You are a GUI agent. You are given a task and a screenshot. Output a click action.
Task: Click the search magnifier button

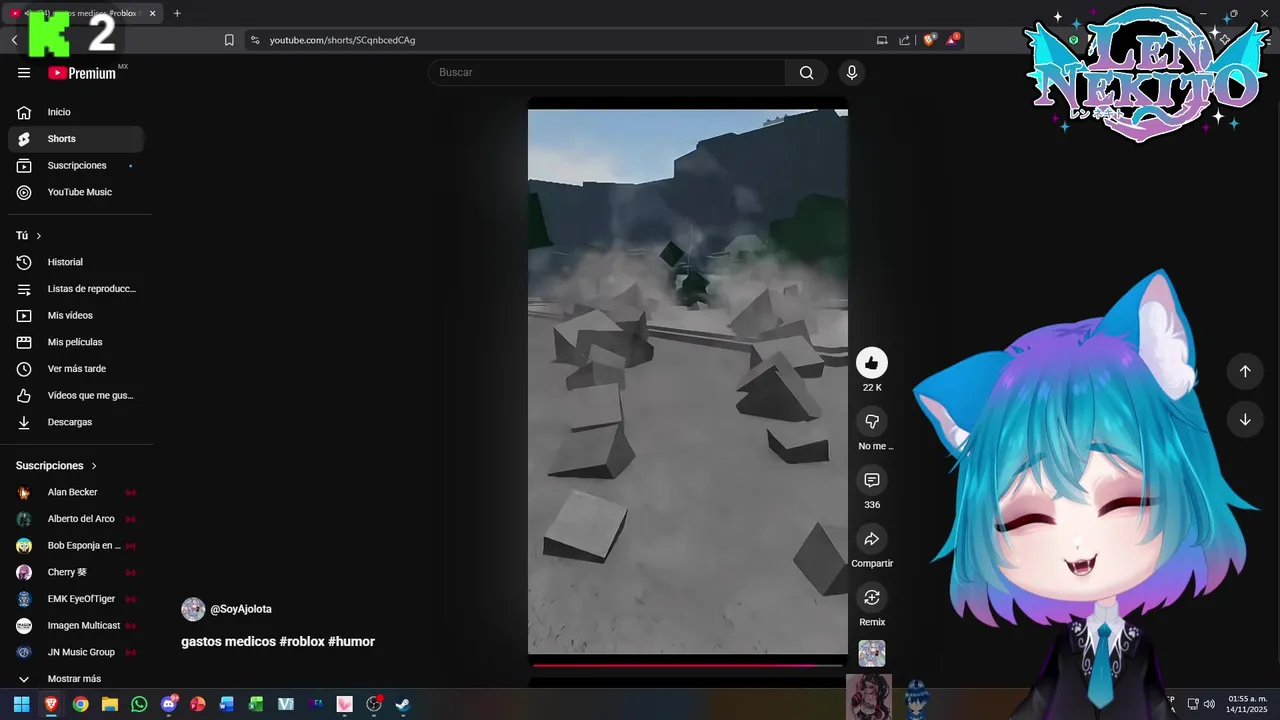click(806, 72)
